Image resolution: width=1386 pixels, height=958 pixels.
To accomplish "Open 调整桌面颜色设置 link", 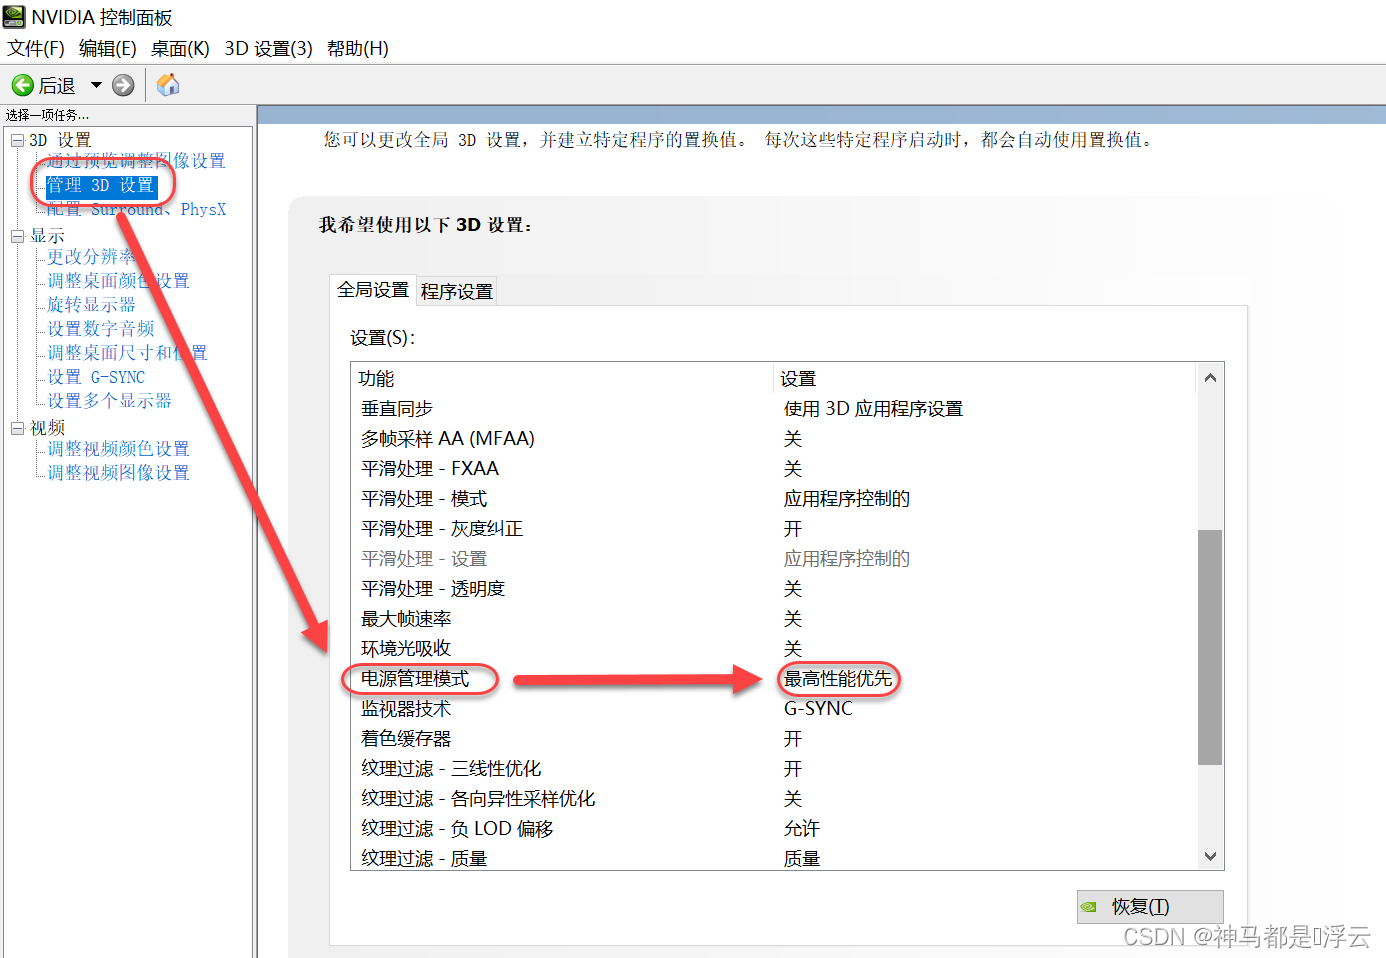I will tap(118, 281).
